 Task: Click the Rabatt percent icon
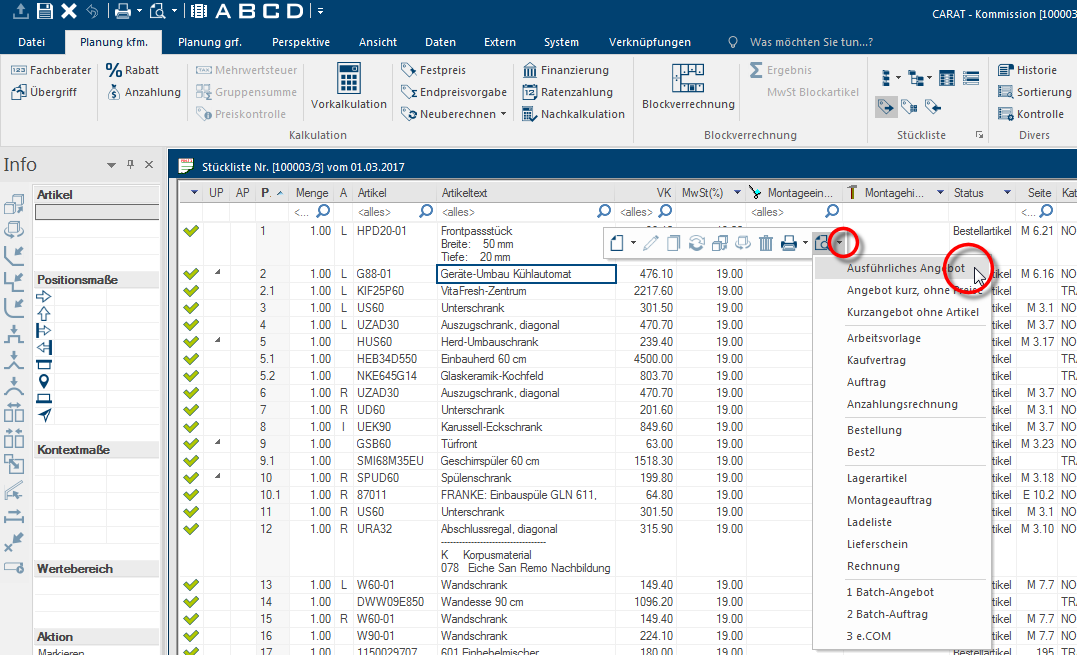(114, 70)
